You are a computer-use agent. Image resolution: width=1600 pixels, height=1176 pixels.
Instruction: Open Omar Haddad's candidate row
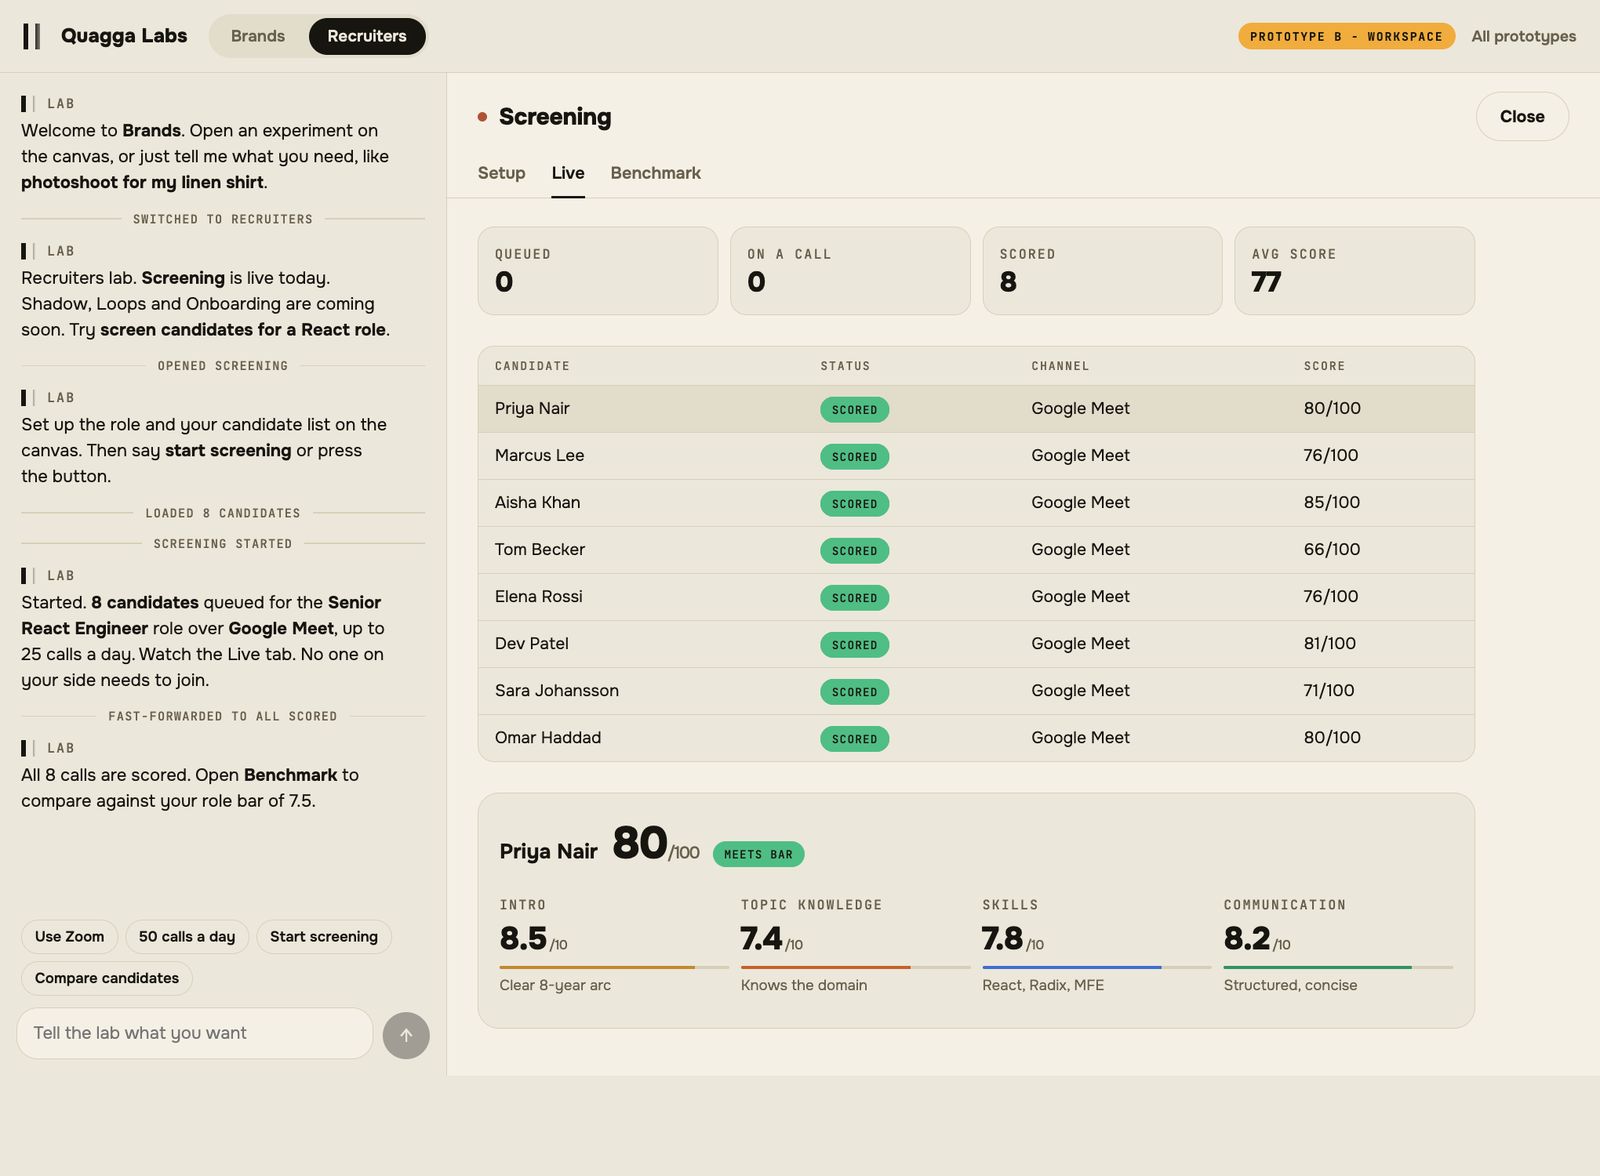pyautogui.click(x=976, y=738)
